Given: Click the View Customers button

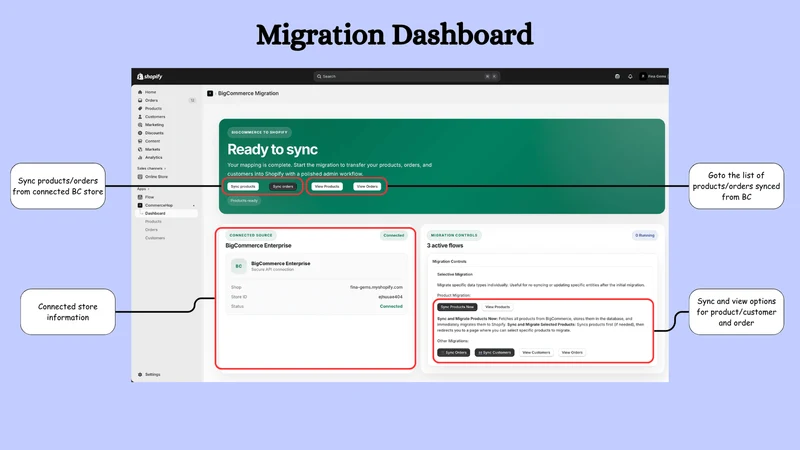Looking at the screenshot, I should (x=536, y=353).
